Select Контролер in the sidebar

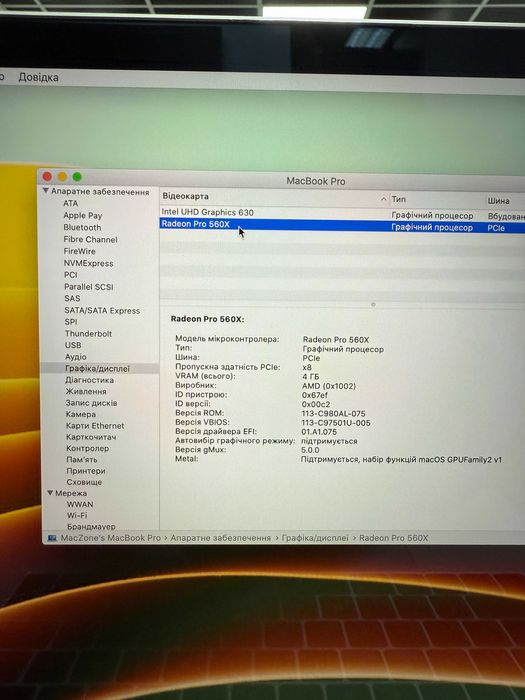point(88,448)
